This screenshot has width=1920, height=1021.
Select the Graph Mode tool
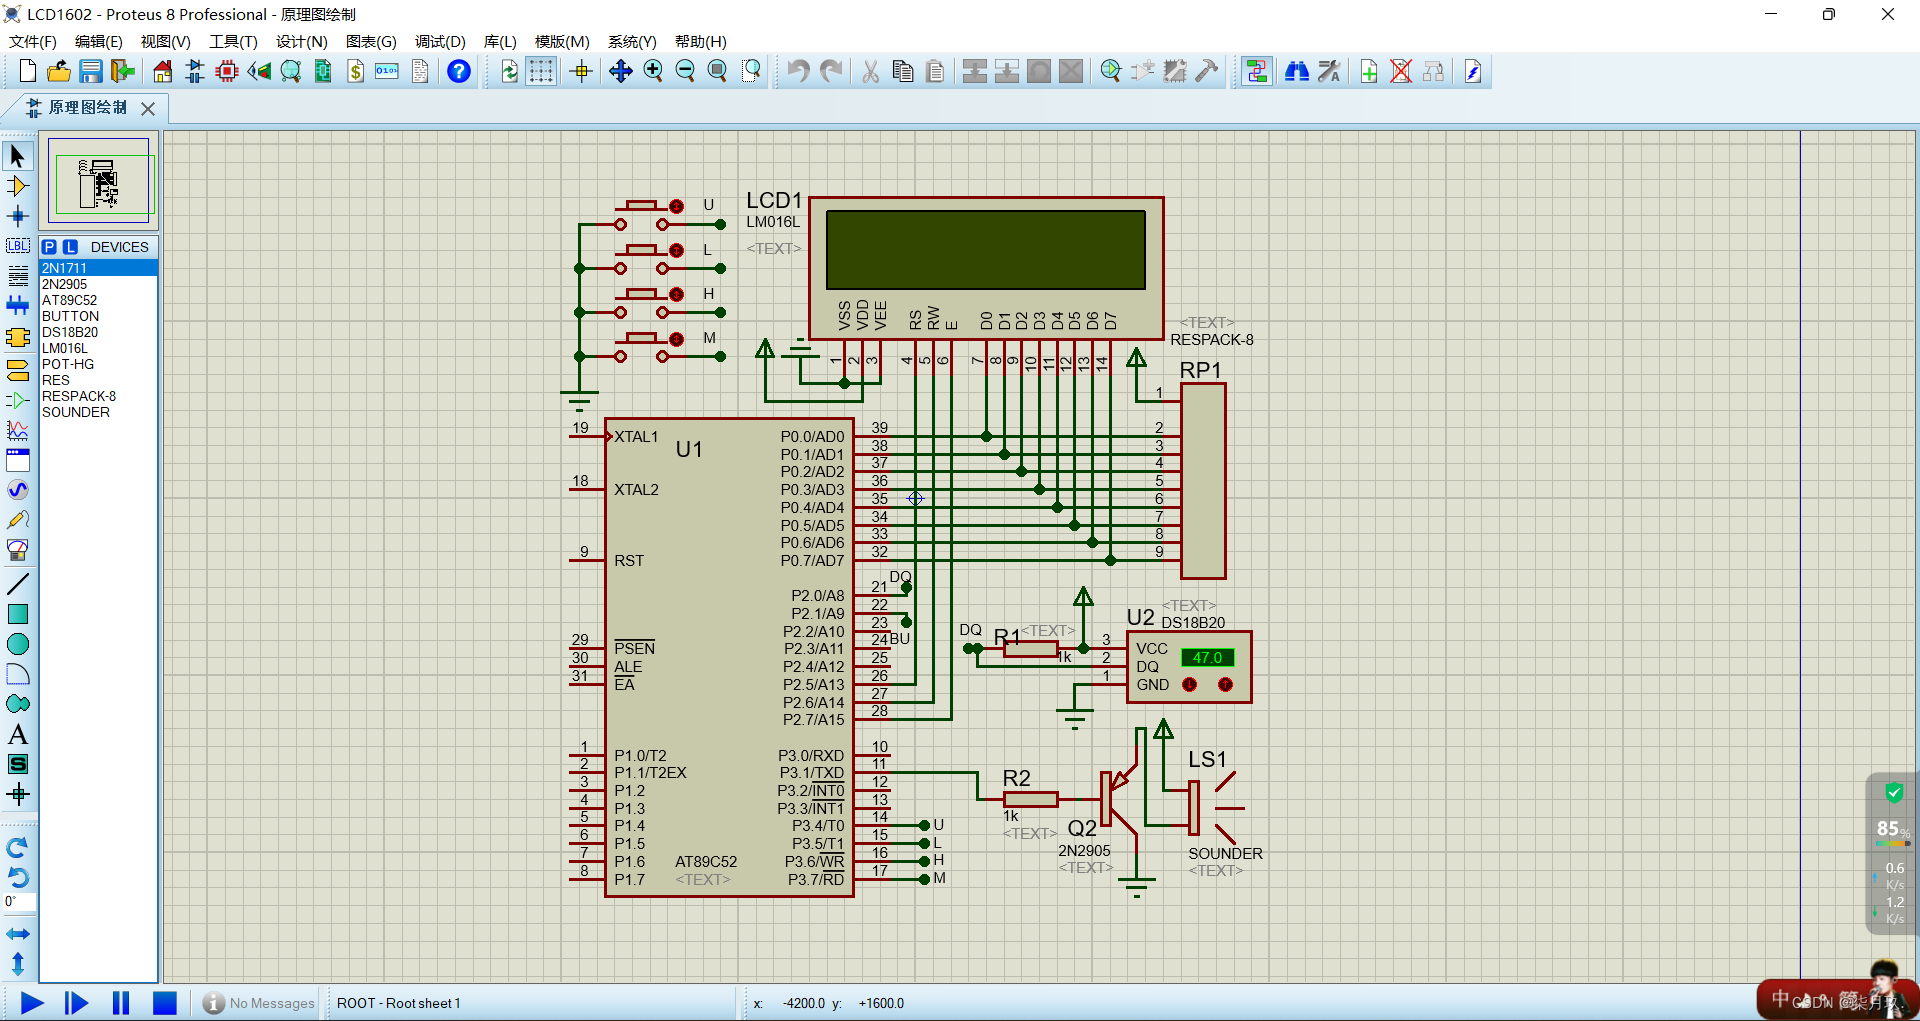click(x=18, y=430)
